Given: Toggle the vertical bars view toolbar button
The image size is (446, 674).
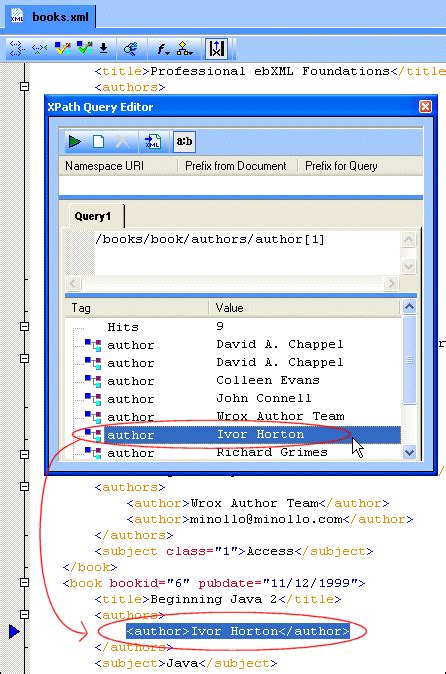Looking at the screenshot, I should 217,49.
